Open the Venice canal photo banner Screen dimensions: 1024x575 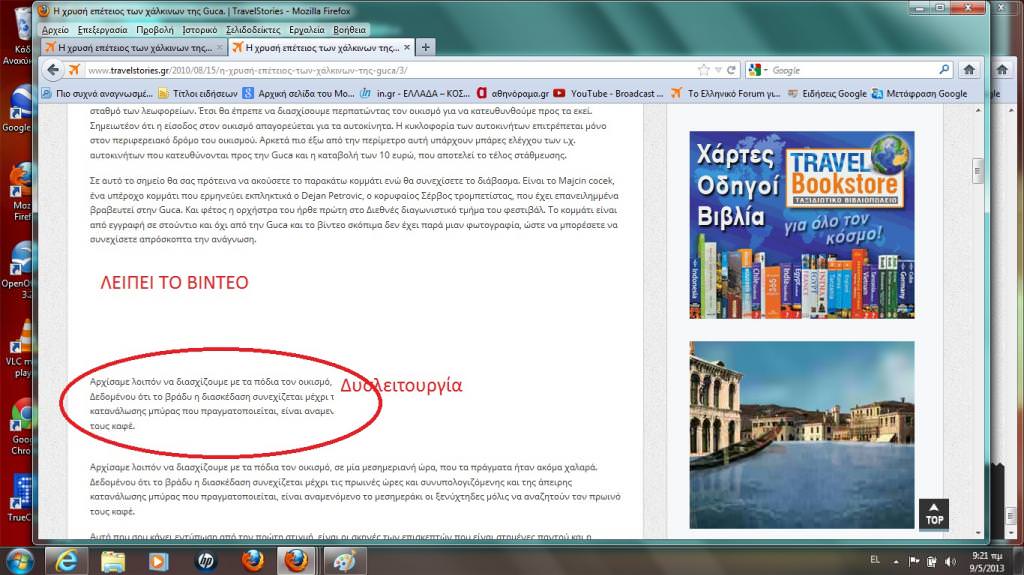[x=802, y=435]
